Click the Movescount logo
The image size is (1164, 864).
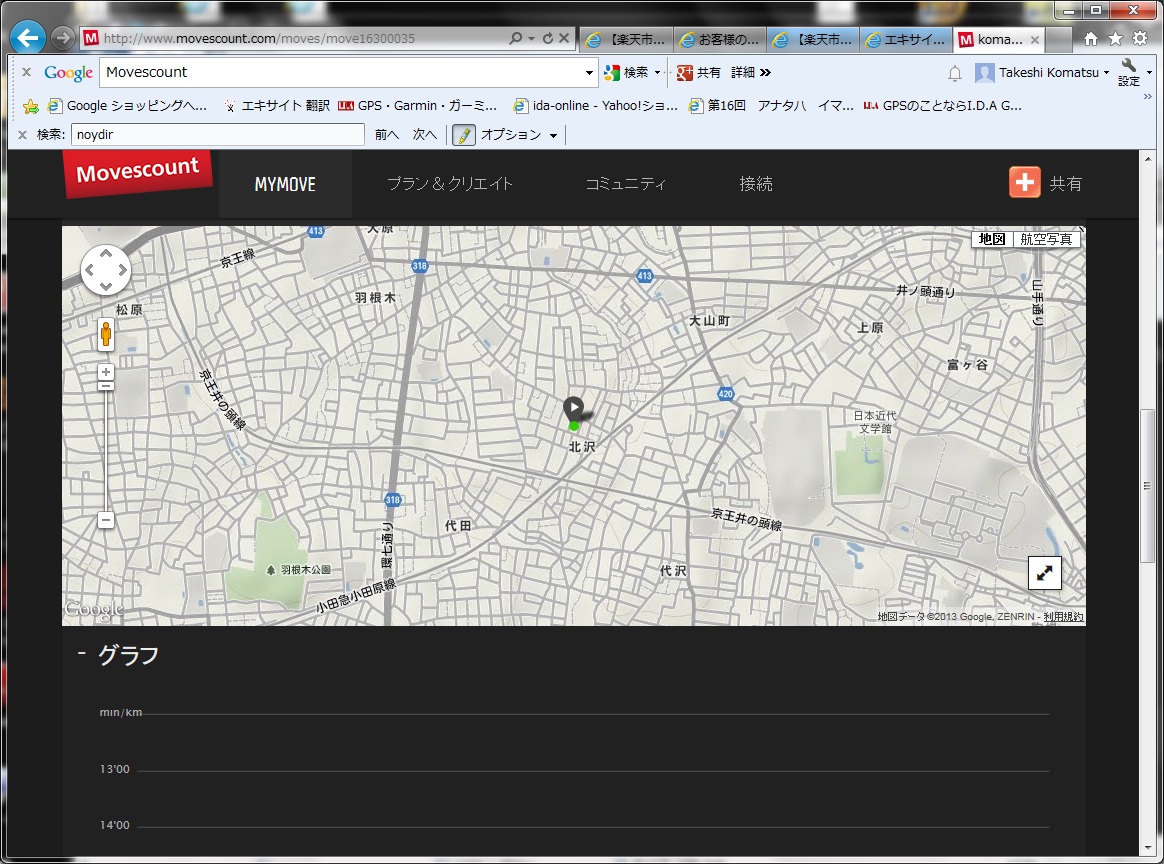[x=137, y=173]
